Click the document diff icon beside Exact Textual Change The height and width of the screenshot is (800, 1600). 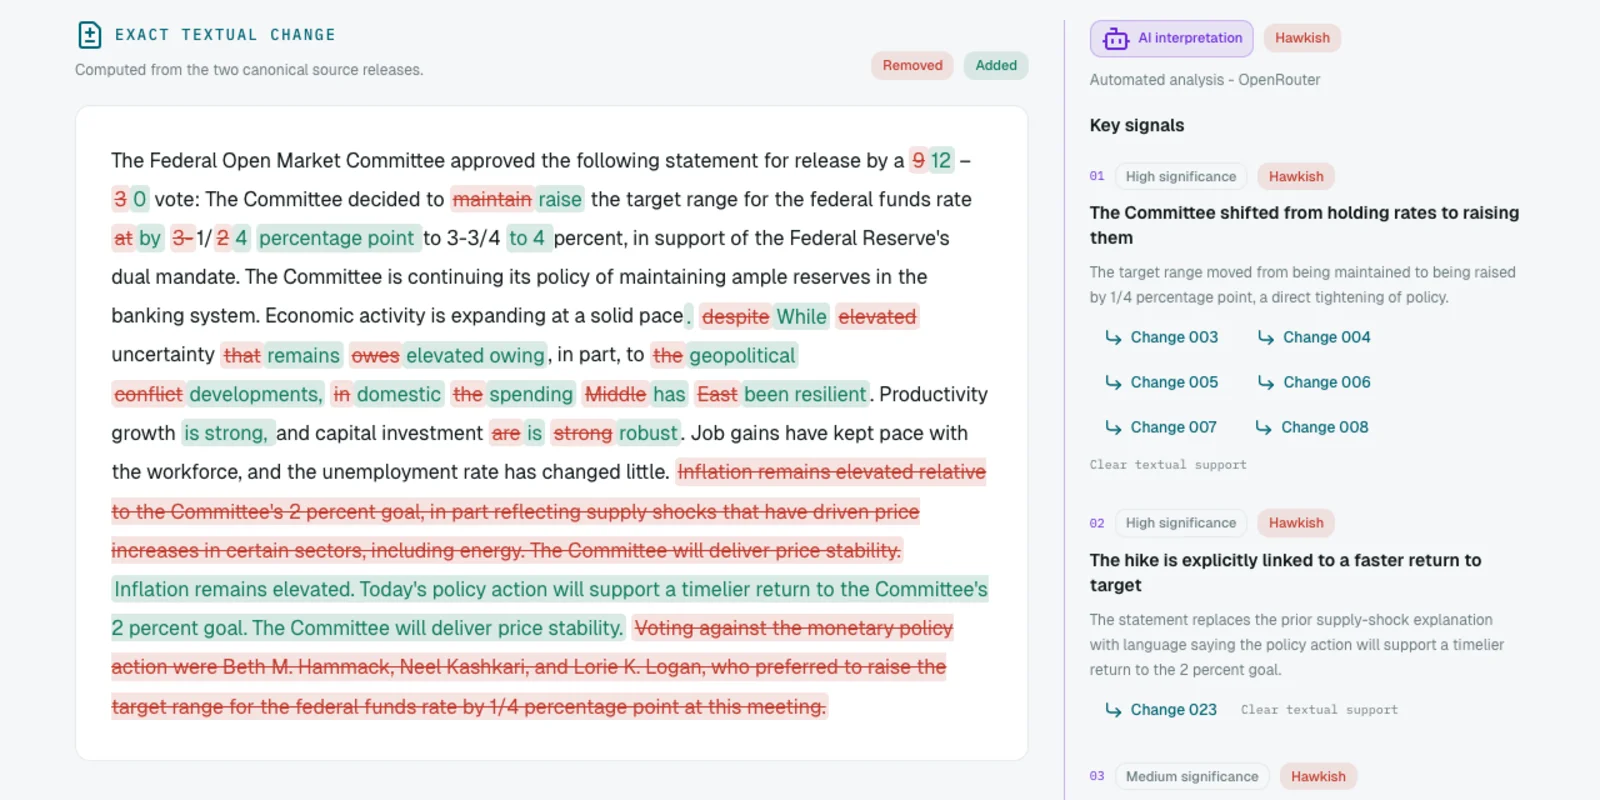[x=90, y=35]
